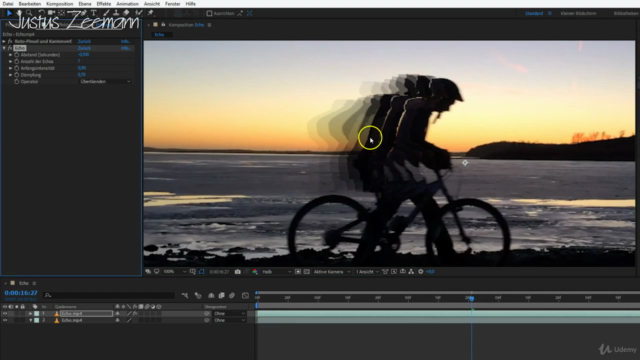
Task: Toggle the frame blending icon in timeline
Action: [x=222, y=295]
